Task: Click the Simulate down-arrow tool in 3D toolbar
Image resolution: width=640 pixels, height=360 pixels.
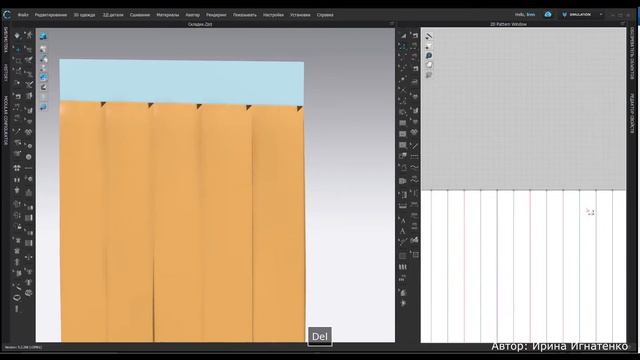Action: click(x=17, y=36)
